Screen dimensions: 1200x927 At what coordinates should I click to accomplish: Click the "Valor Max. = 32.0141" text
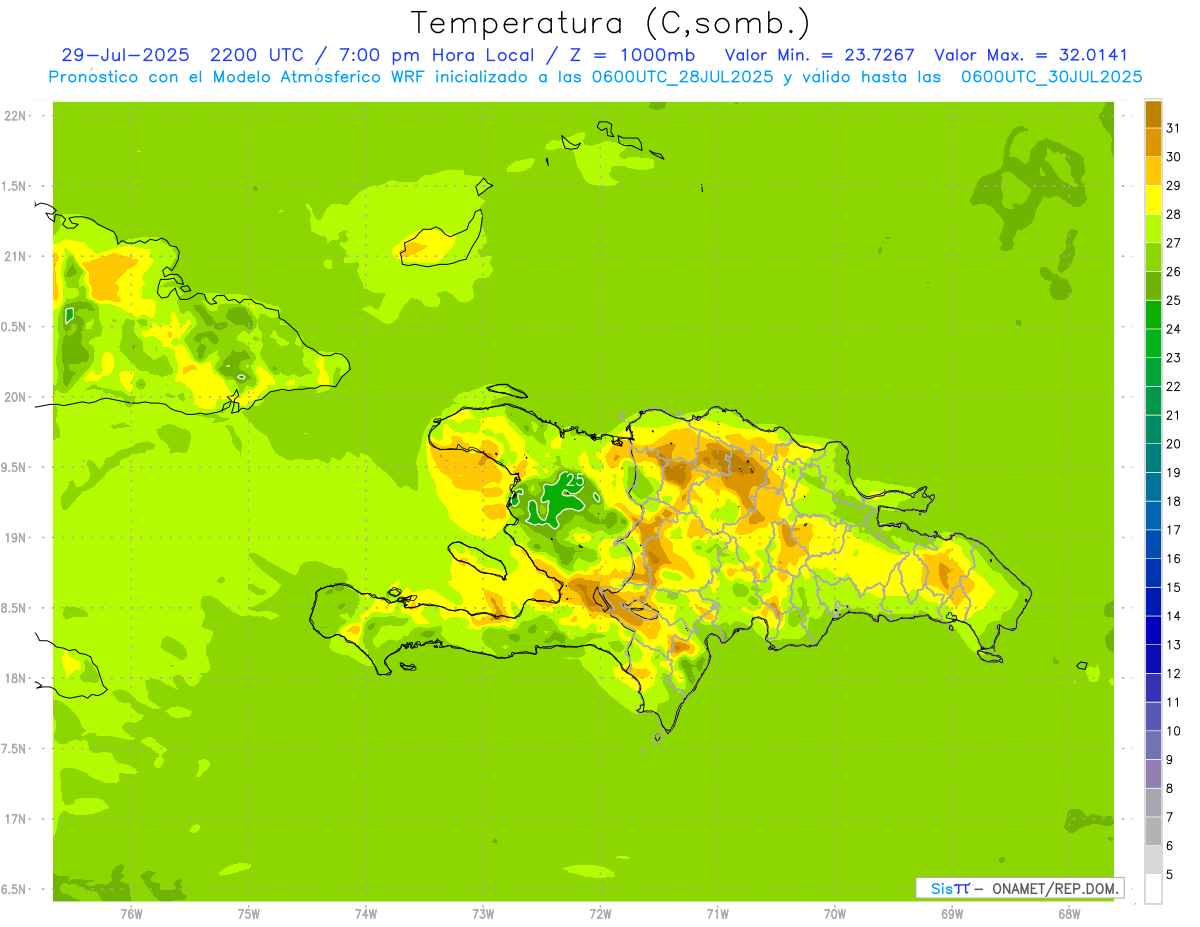coord(1031,55)
